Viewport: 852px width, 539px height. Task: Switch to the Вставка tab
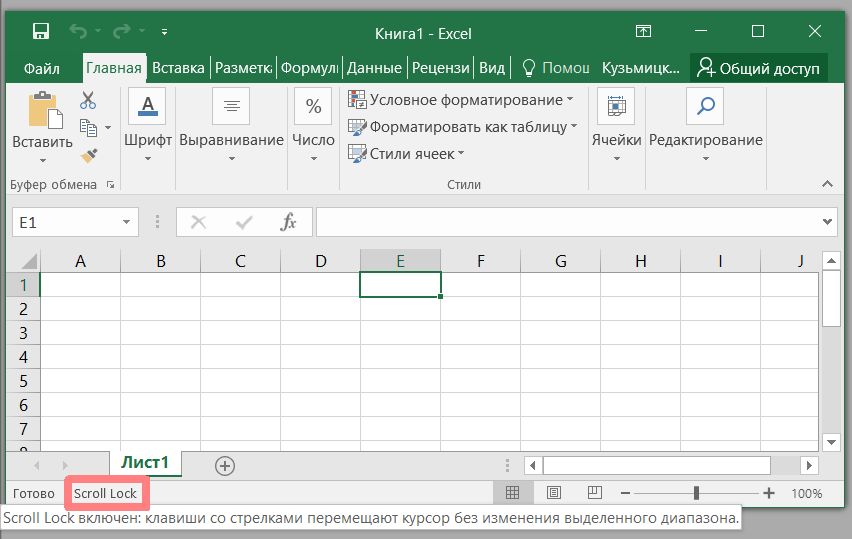(x=178, y=68)
